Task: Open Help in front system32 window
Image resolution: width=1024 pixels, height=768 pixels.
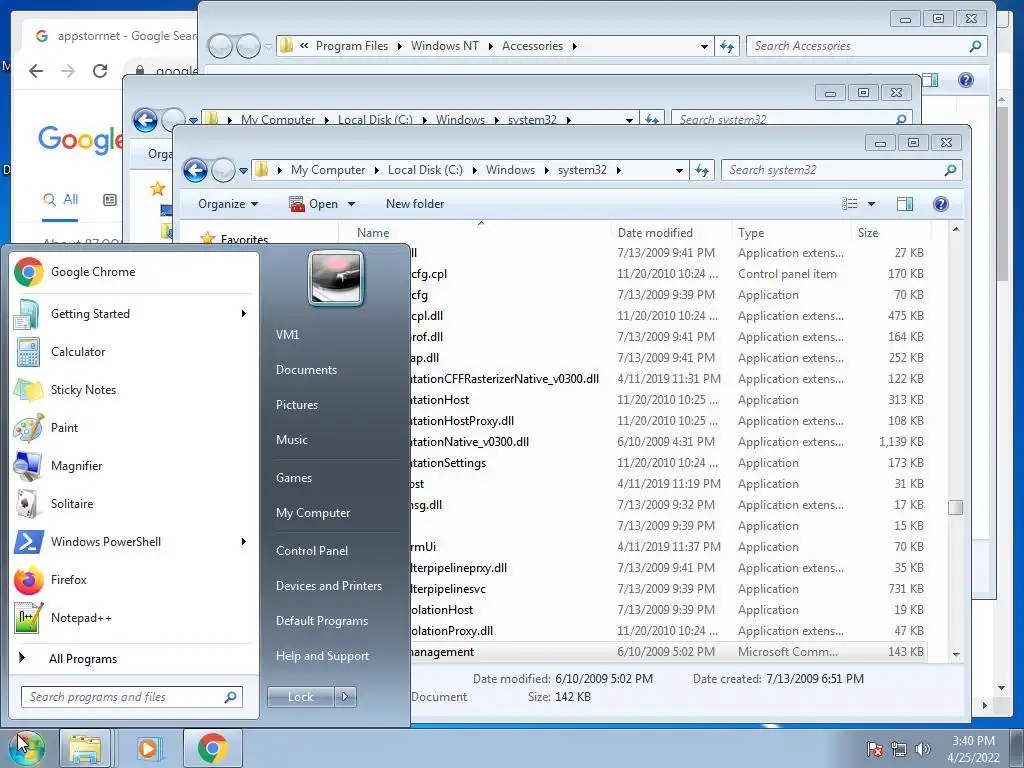Action: [940, 204]
